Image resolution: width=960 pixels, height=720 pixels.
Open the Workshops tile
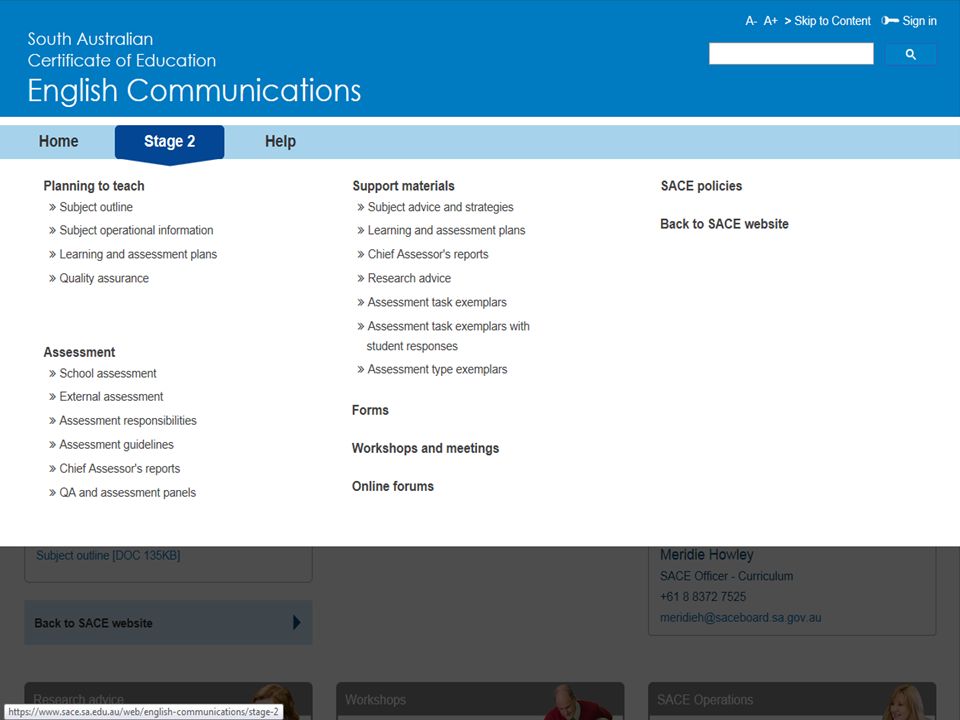pyautogui.click(x=480, y=700)
